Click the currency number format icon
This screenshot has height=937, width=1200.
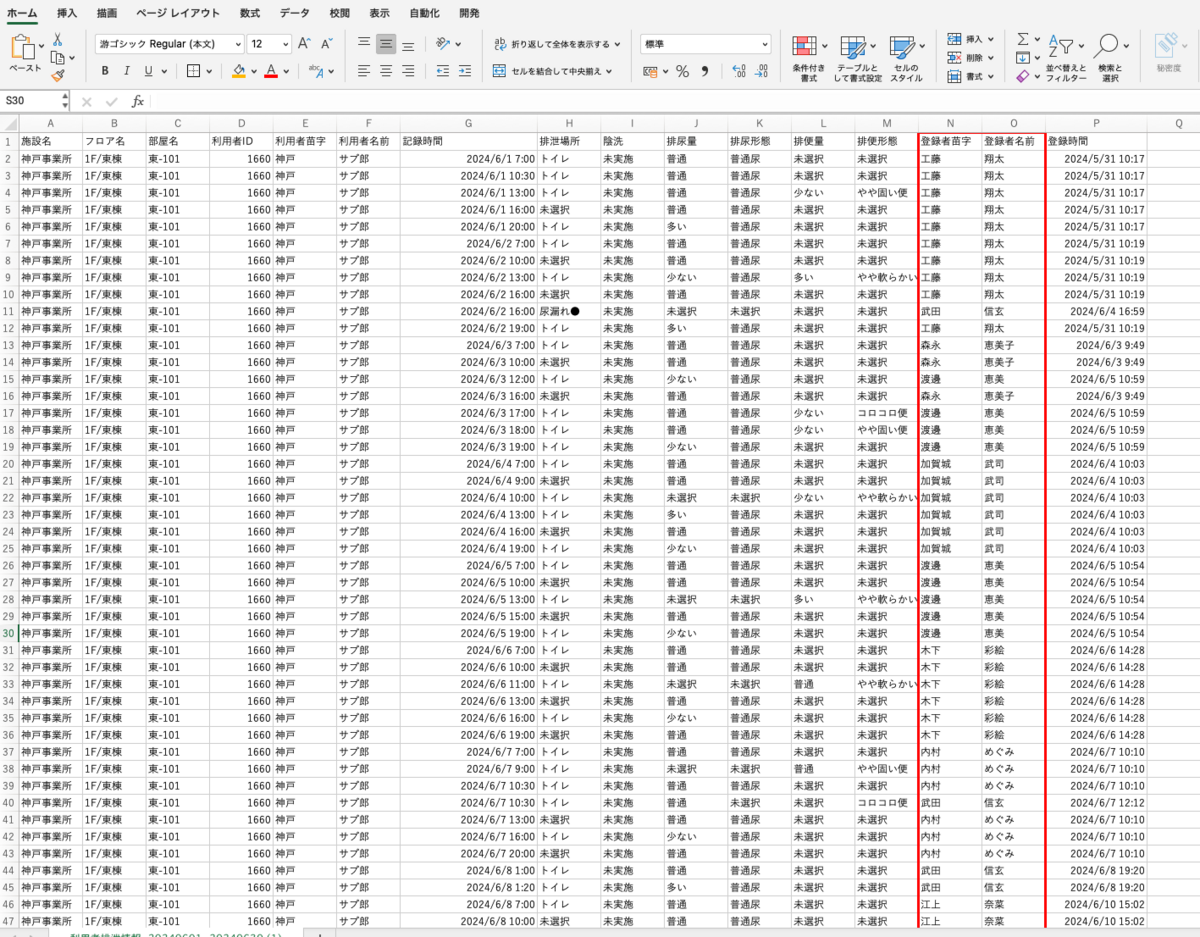tap(650, 71)
